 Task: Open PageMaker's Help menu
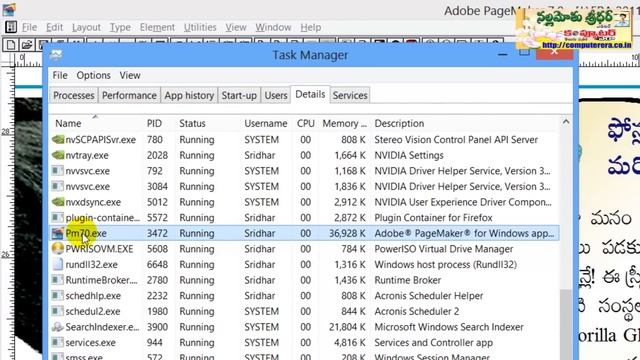(x=311, y=27)
